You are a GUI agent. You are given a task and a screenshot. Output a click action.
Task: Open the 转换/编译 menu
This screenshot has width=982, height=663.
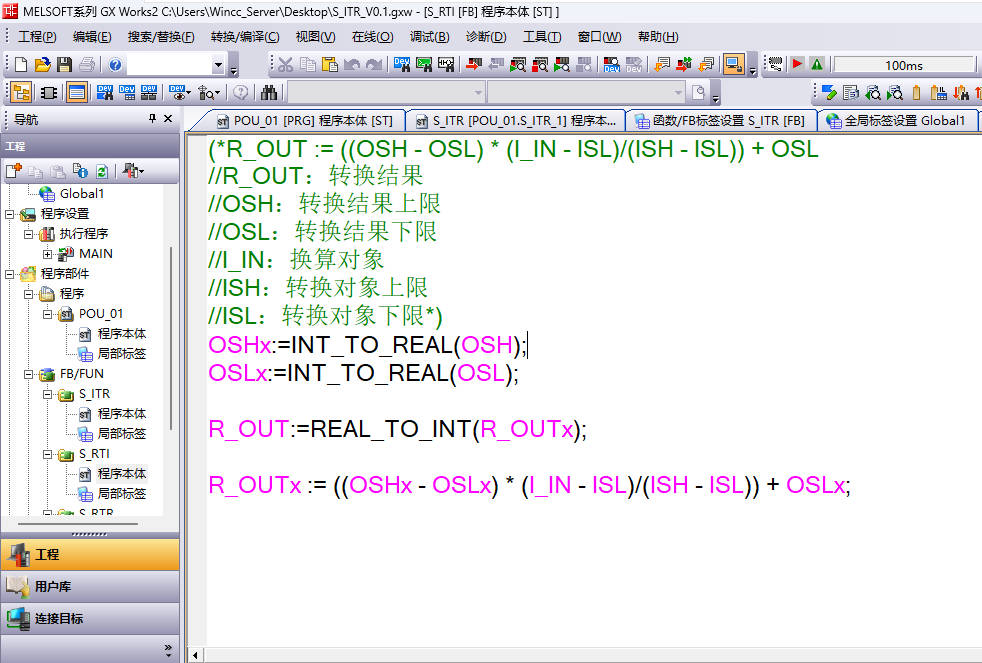pyautogui.click(x=245, y=37)
